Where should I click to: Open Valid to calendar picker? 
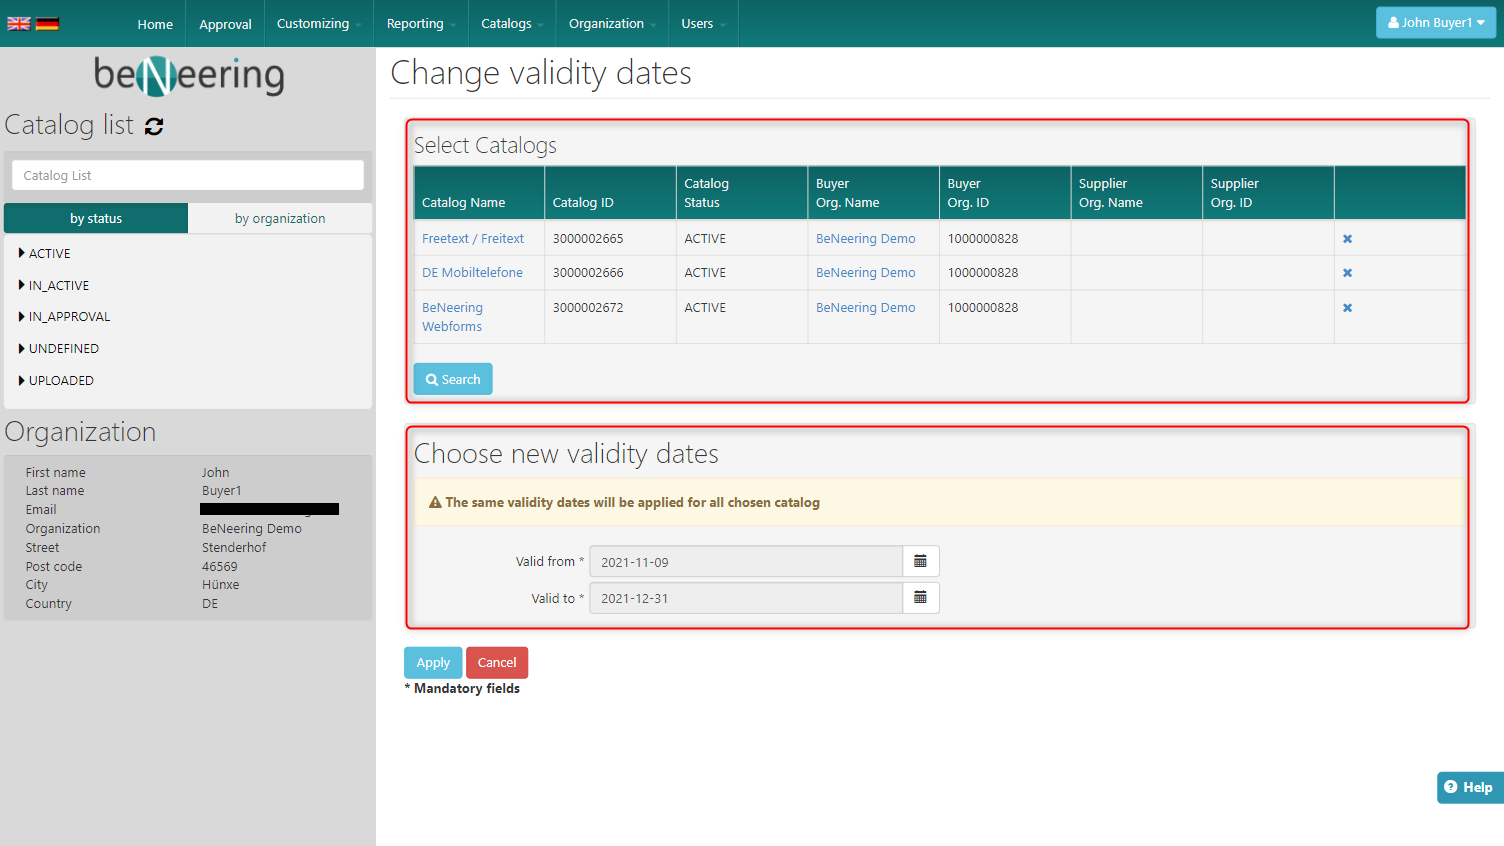(920, 598)
